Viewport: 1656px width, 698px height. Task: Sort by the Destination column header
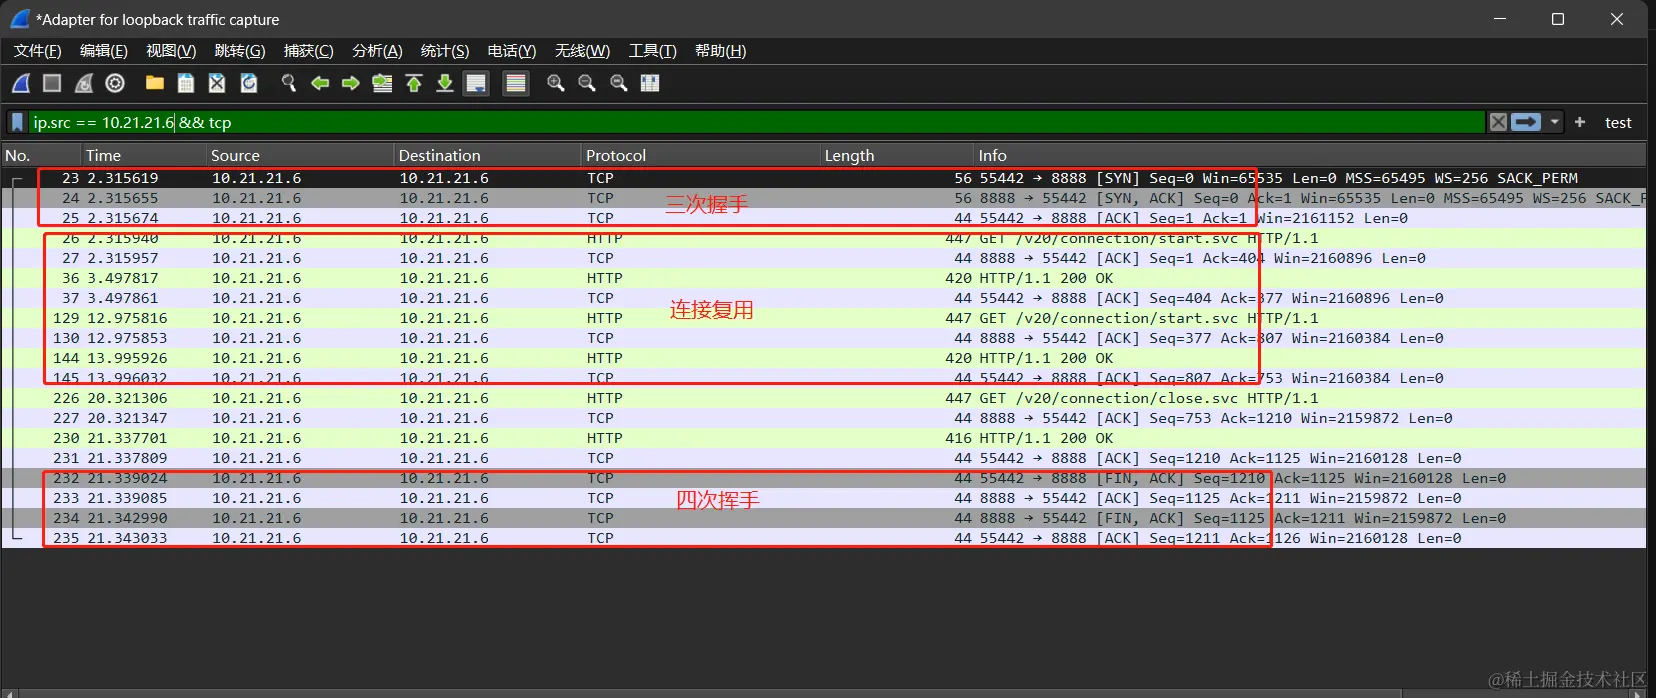(488, 155)
